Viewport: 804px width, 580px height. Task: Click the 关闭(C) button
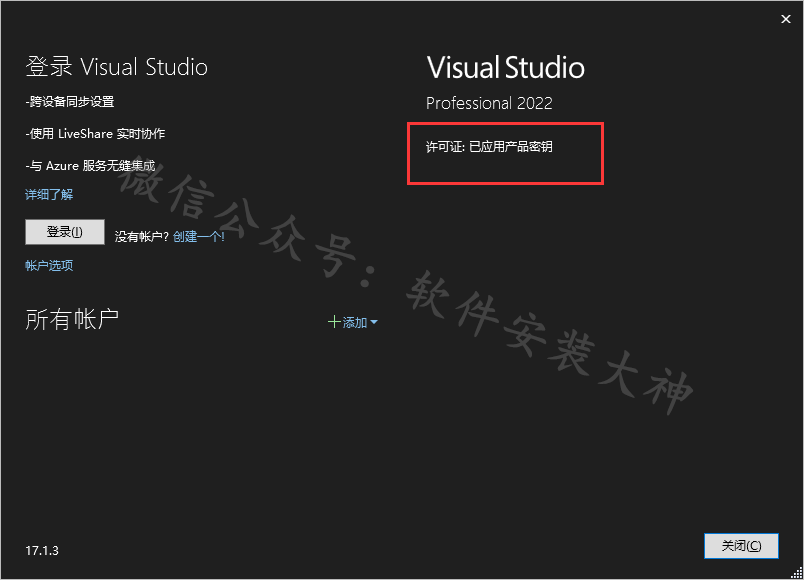(x=741, y=546)
